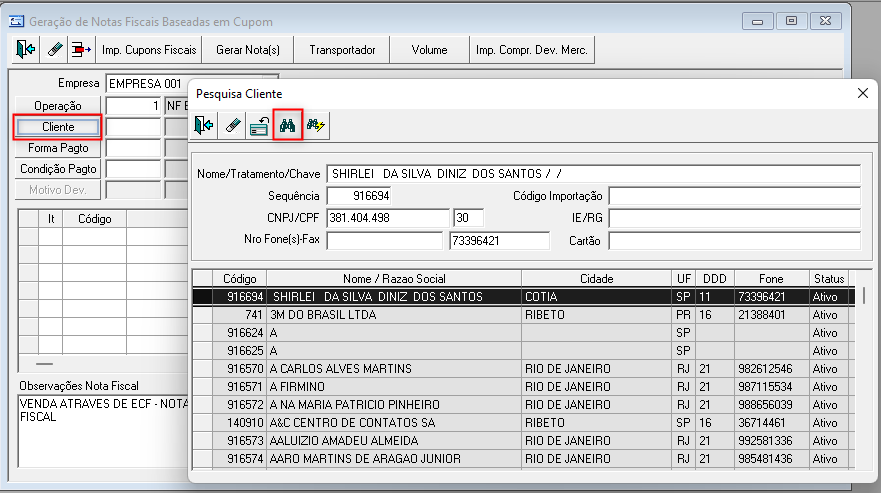
Task: Click the Observações Nota Fiscal text box
Action: point(103,431)
